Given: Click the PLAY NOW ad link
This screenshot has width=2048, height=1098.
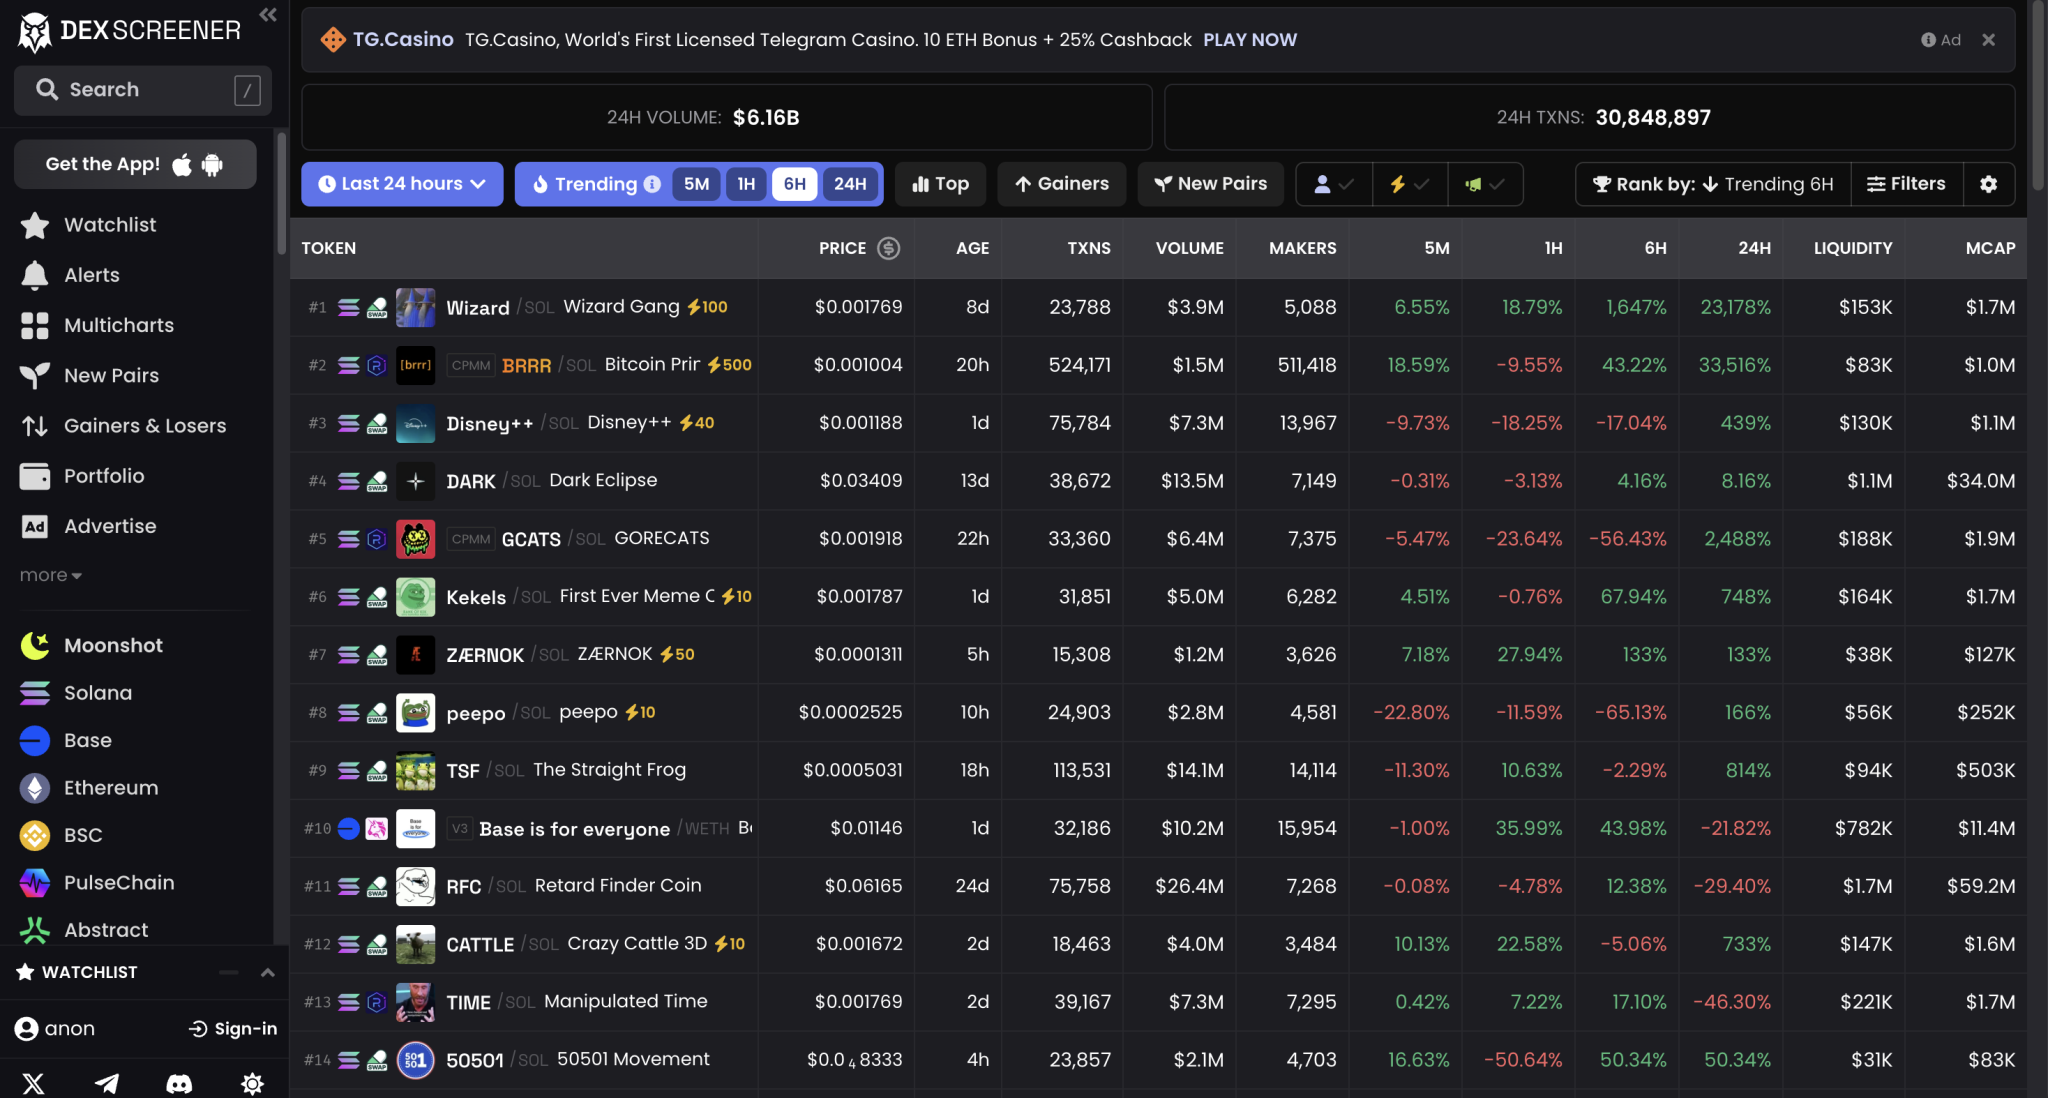Looking at the screenshot, I should pos(1250,39).
